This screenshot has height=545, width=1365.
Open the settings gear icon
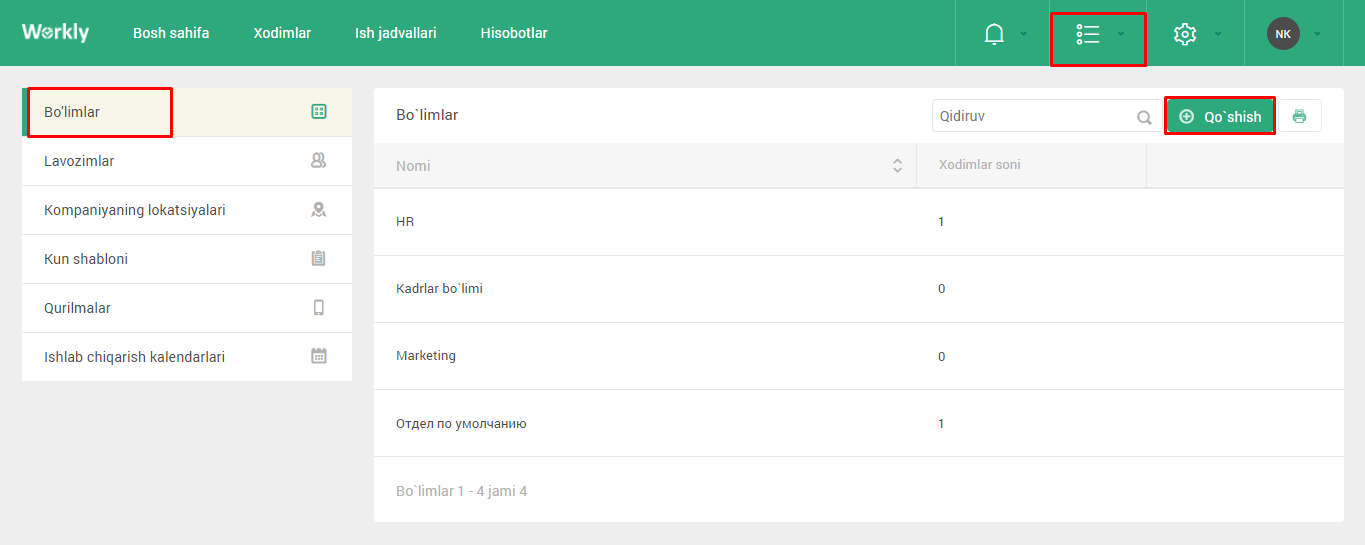click(1184, 34)
